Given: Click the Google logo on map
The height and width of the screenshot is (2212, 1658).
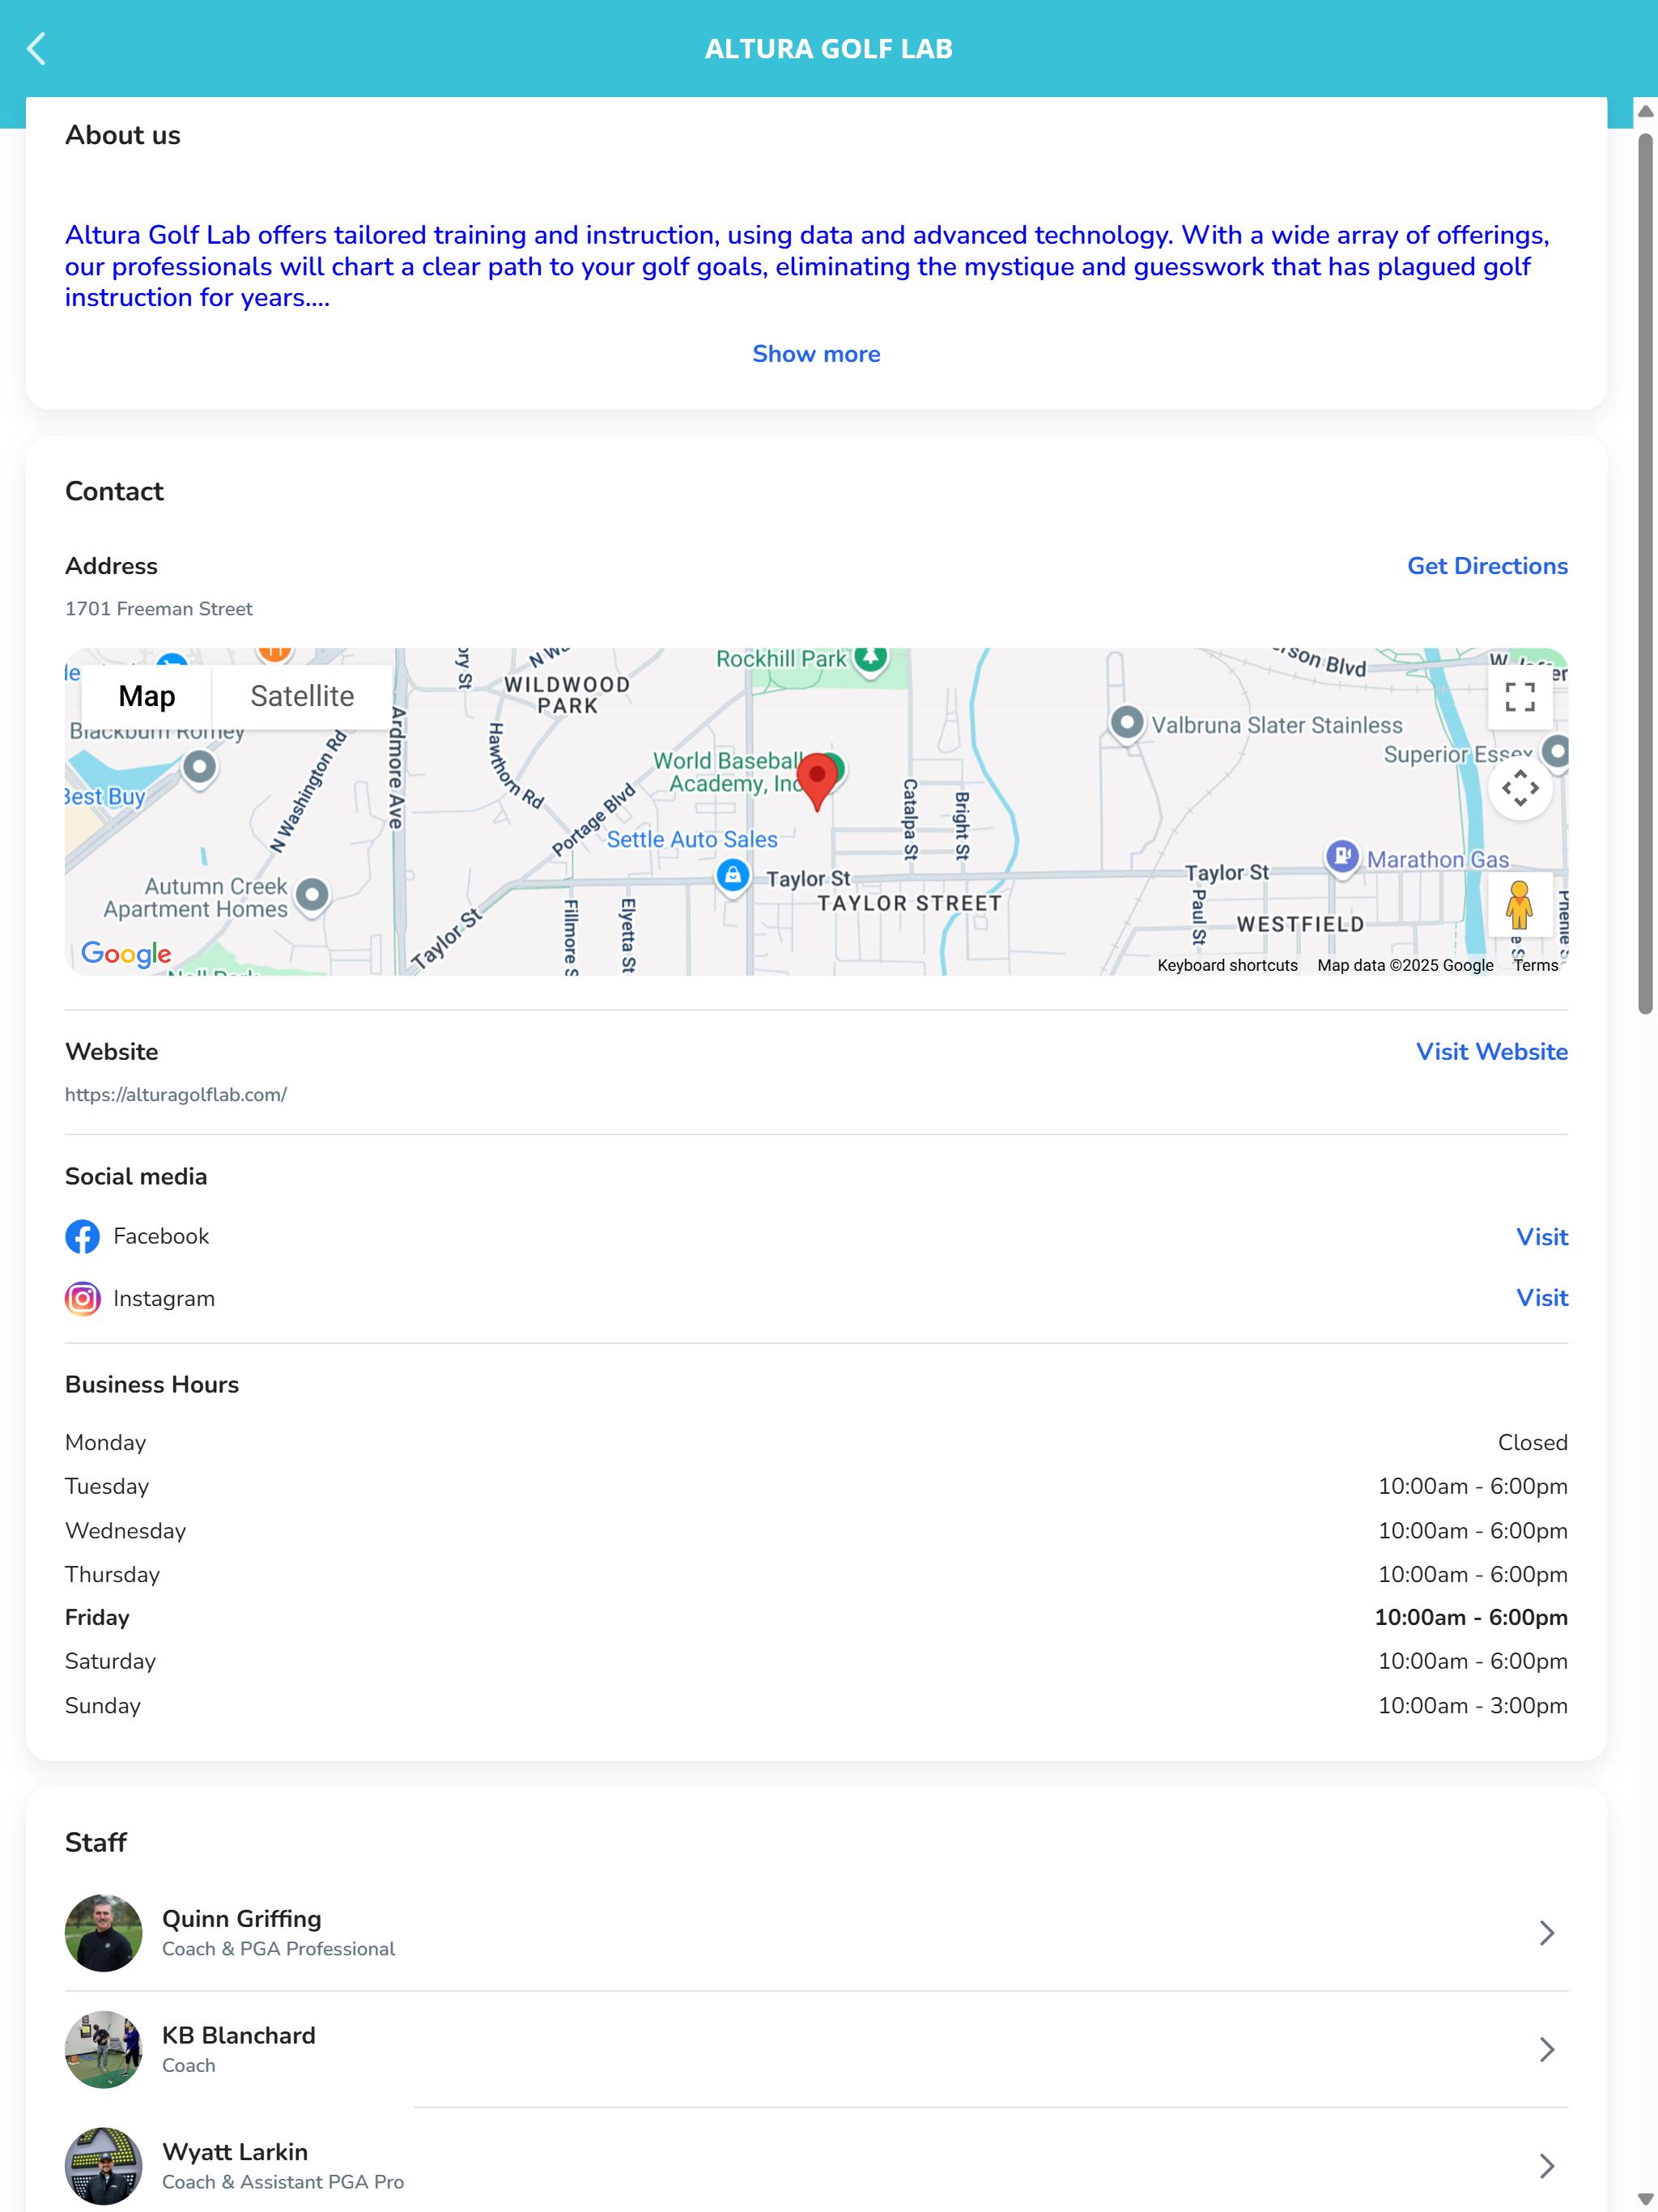Looking at the screenshot, I should click(x=126, y=953).
